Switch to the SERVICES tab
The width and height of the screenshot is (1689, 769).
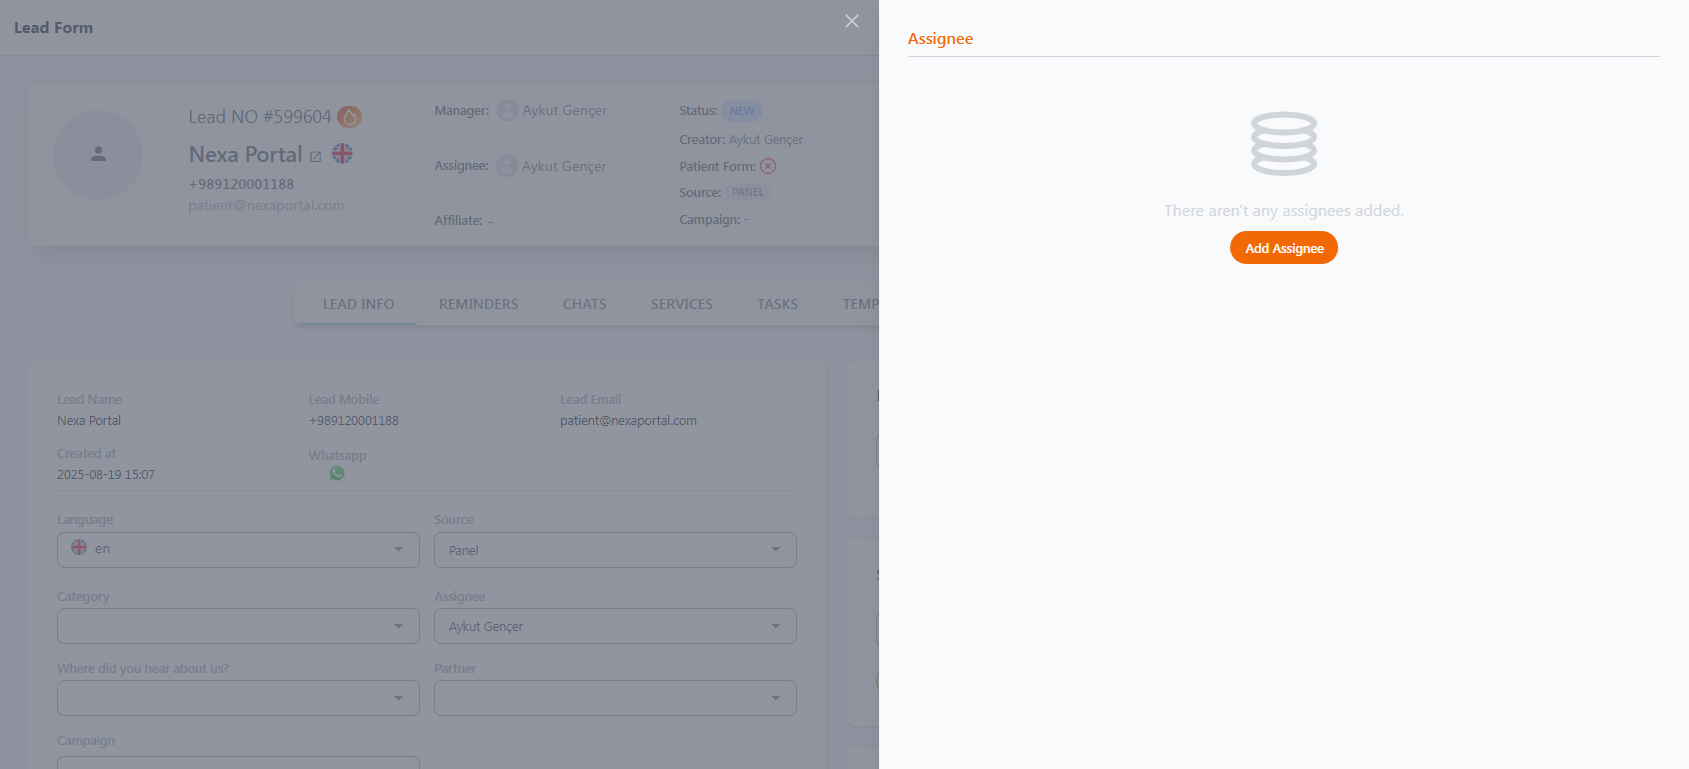pyautogui.click(x=681, y=304)
